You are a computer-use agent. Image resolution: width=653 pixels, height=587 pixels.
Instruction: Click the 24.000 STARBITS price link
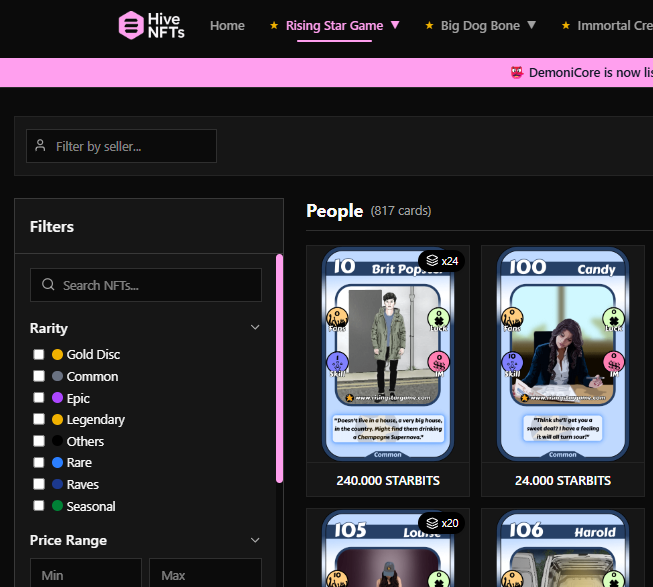pyautogui.click(x=563, y=480)
